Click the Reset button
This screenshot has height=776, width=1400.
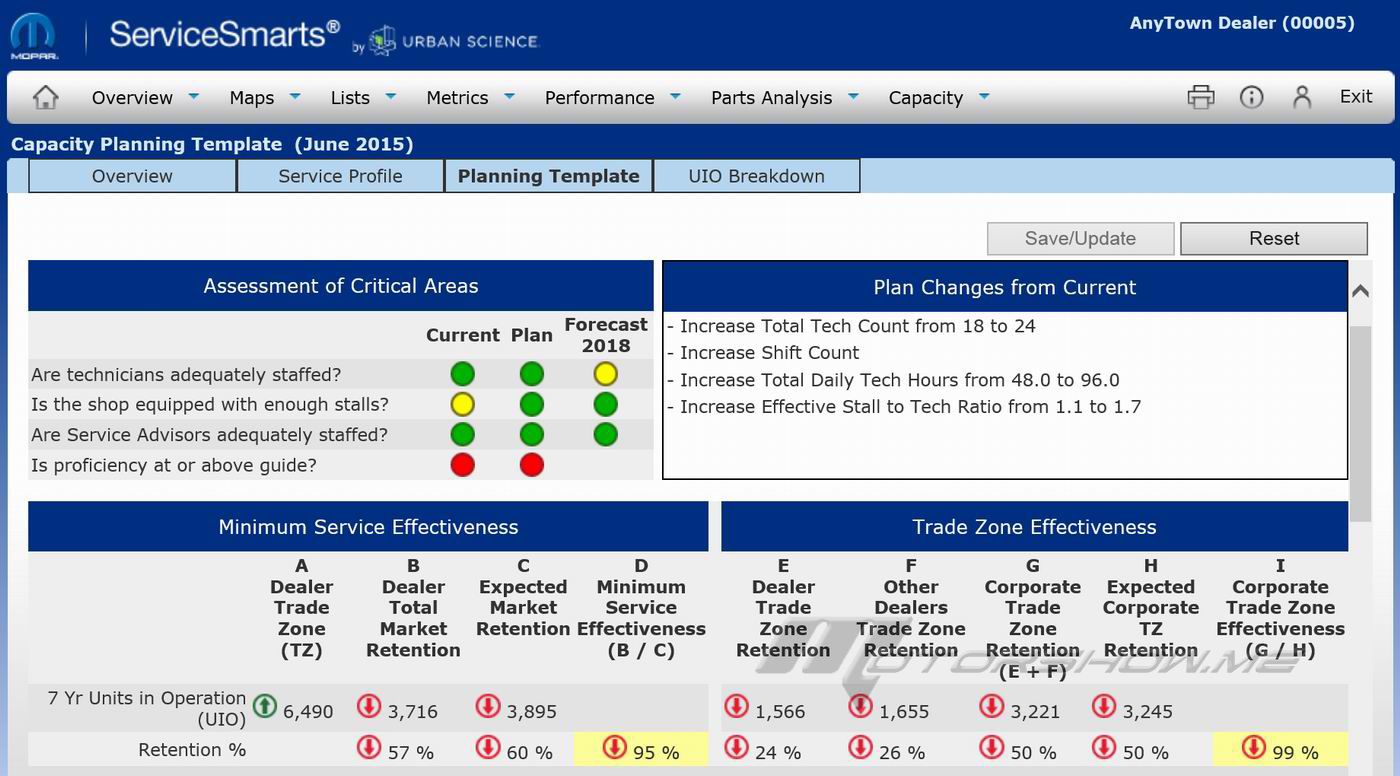click(x=1274, y=238)
